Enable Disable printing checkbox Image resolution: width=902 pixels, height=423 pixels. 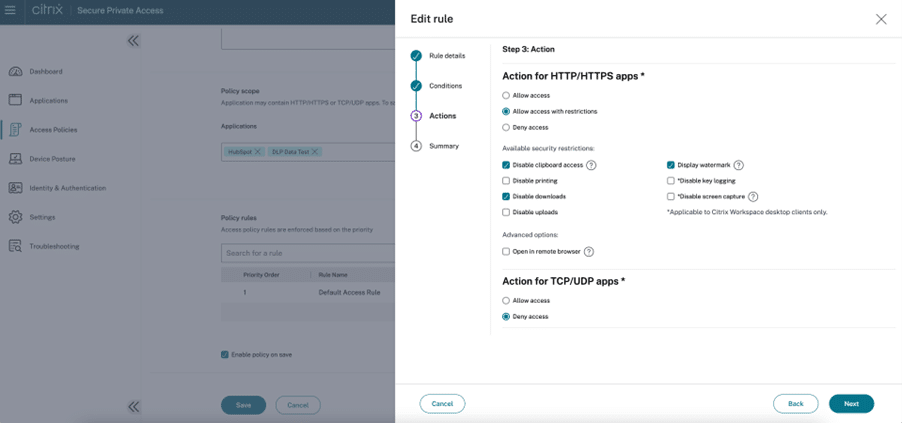point(506,181)
